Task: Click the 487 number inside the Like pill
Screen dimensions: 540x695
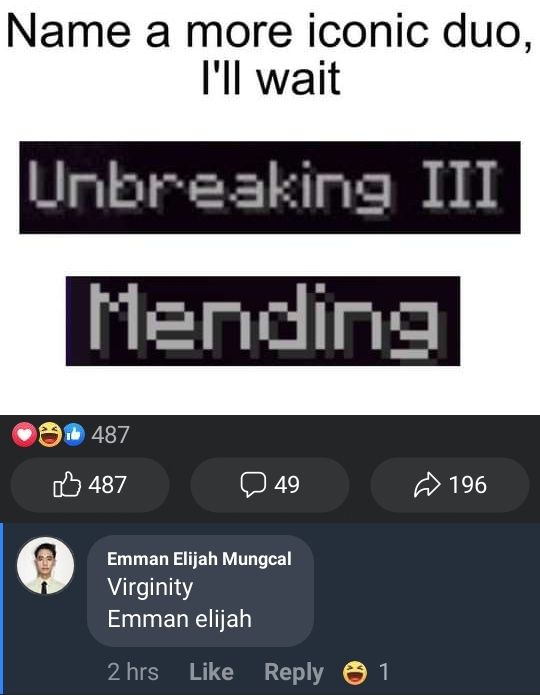Action: click(107, 484)
